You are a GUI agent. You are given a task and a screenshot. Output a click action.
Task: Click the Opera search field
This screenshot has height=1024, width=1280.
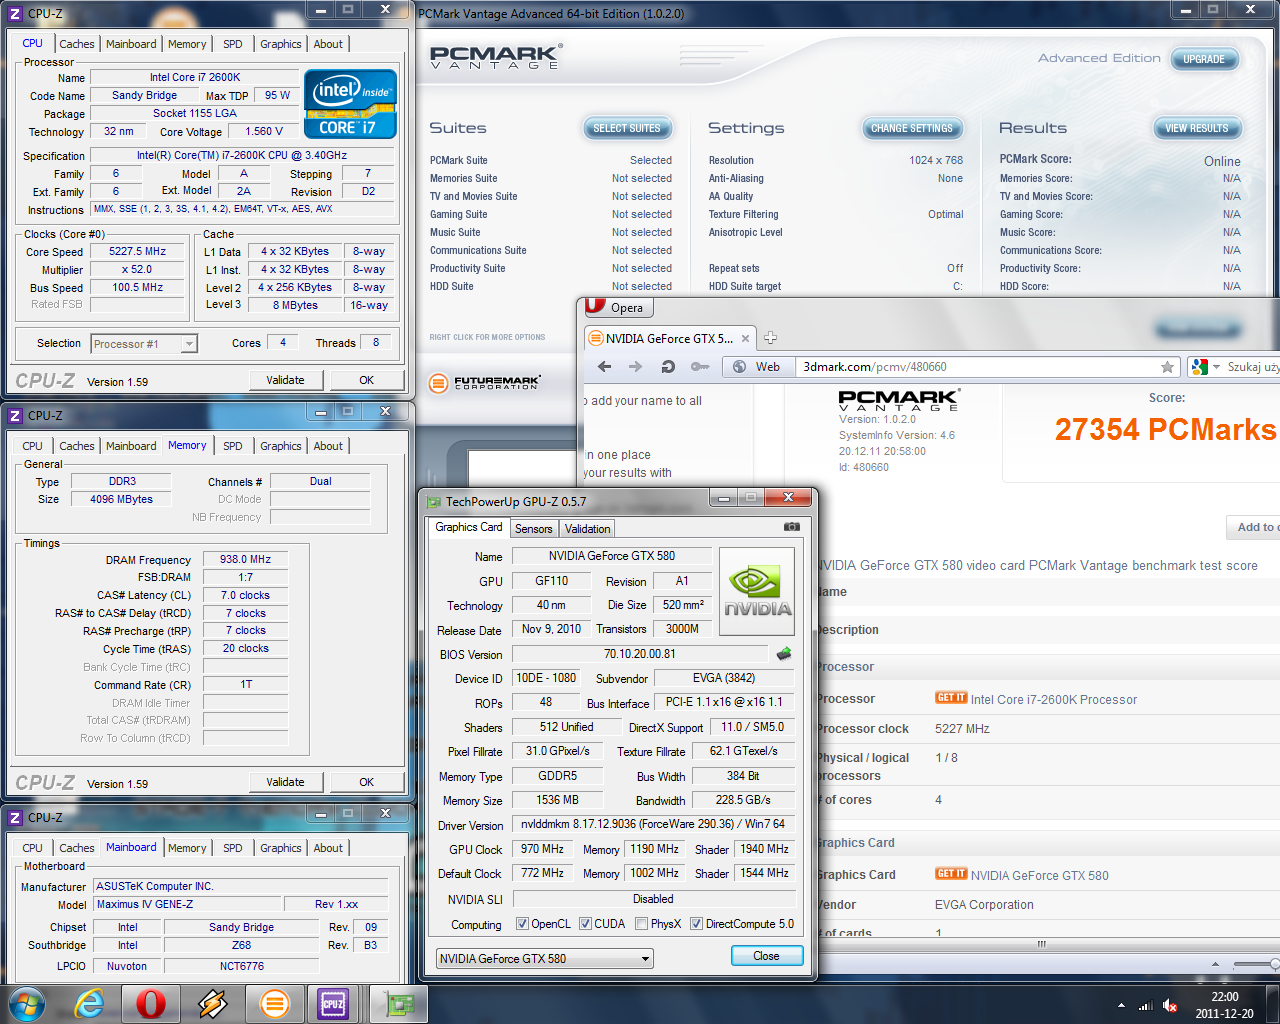click(x=1252, y=367)
